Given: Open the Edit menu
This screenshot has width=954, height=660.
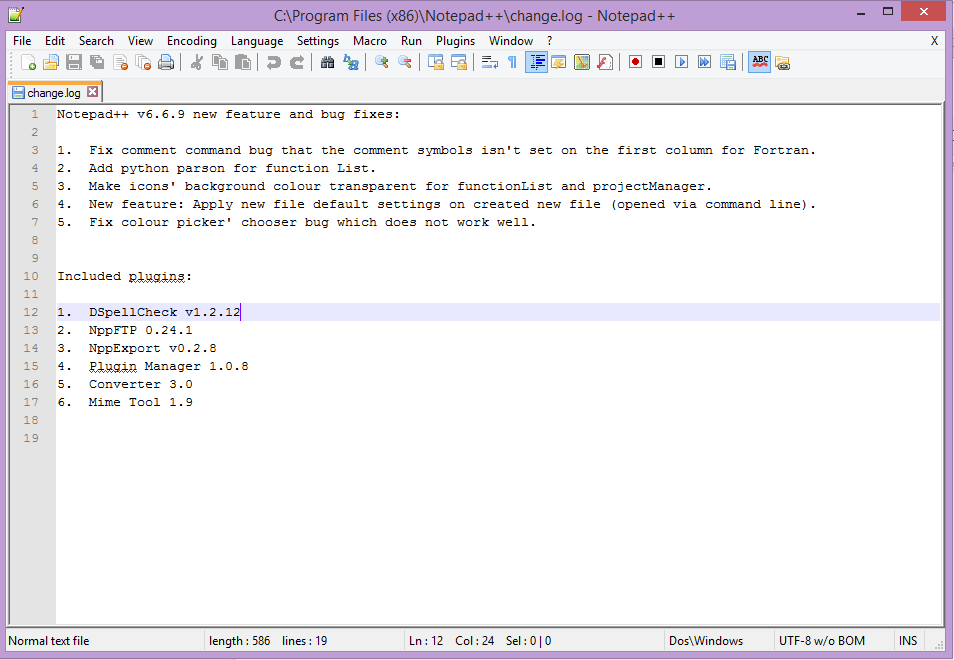Looking at the screenshot, I should pyautogui.click(x=55, y=41).
